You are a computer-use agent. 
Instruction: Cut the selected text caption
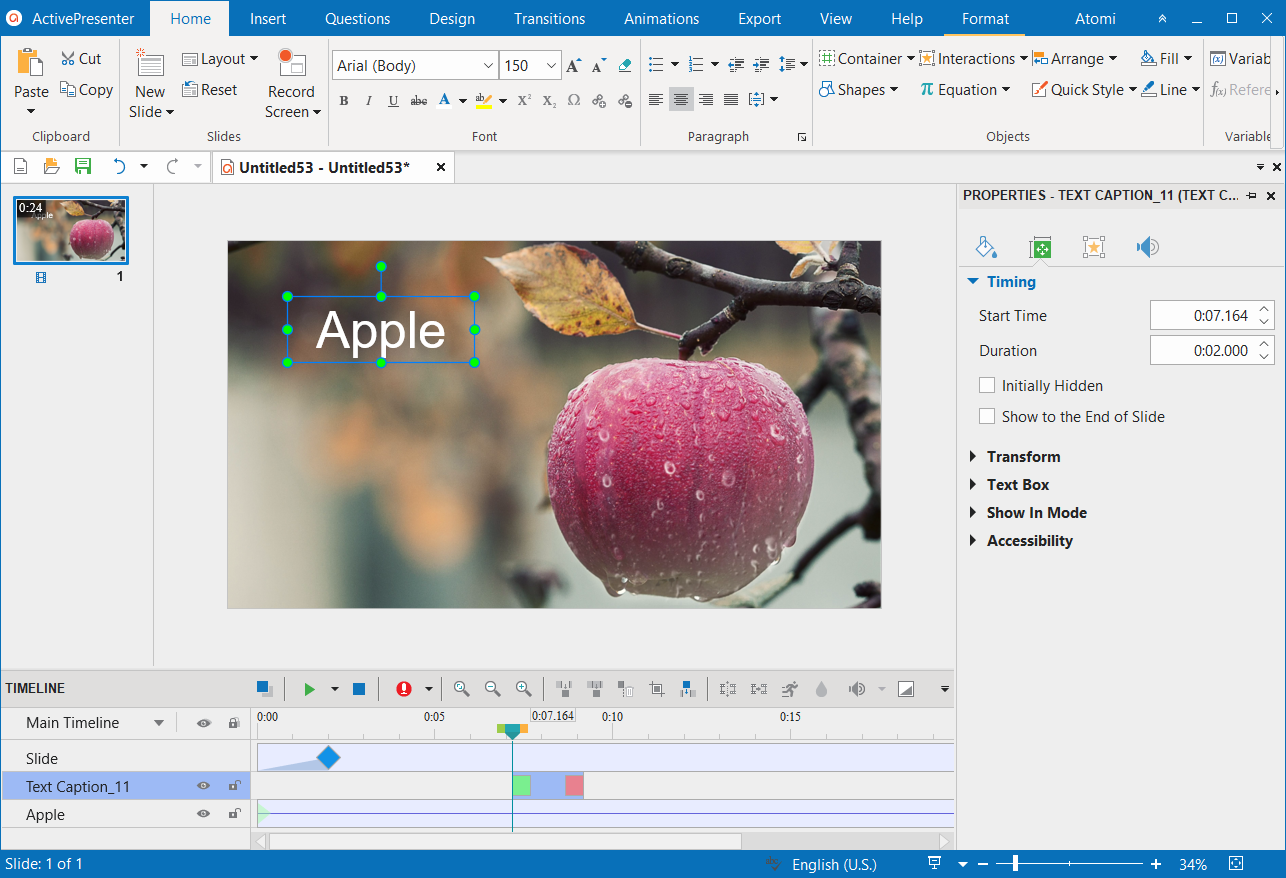tap(81, 59)
